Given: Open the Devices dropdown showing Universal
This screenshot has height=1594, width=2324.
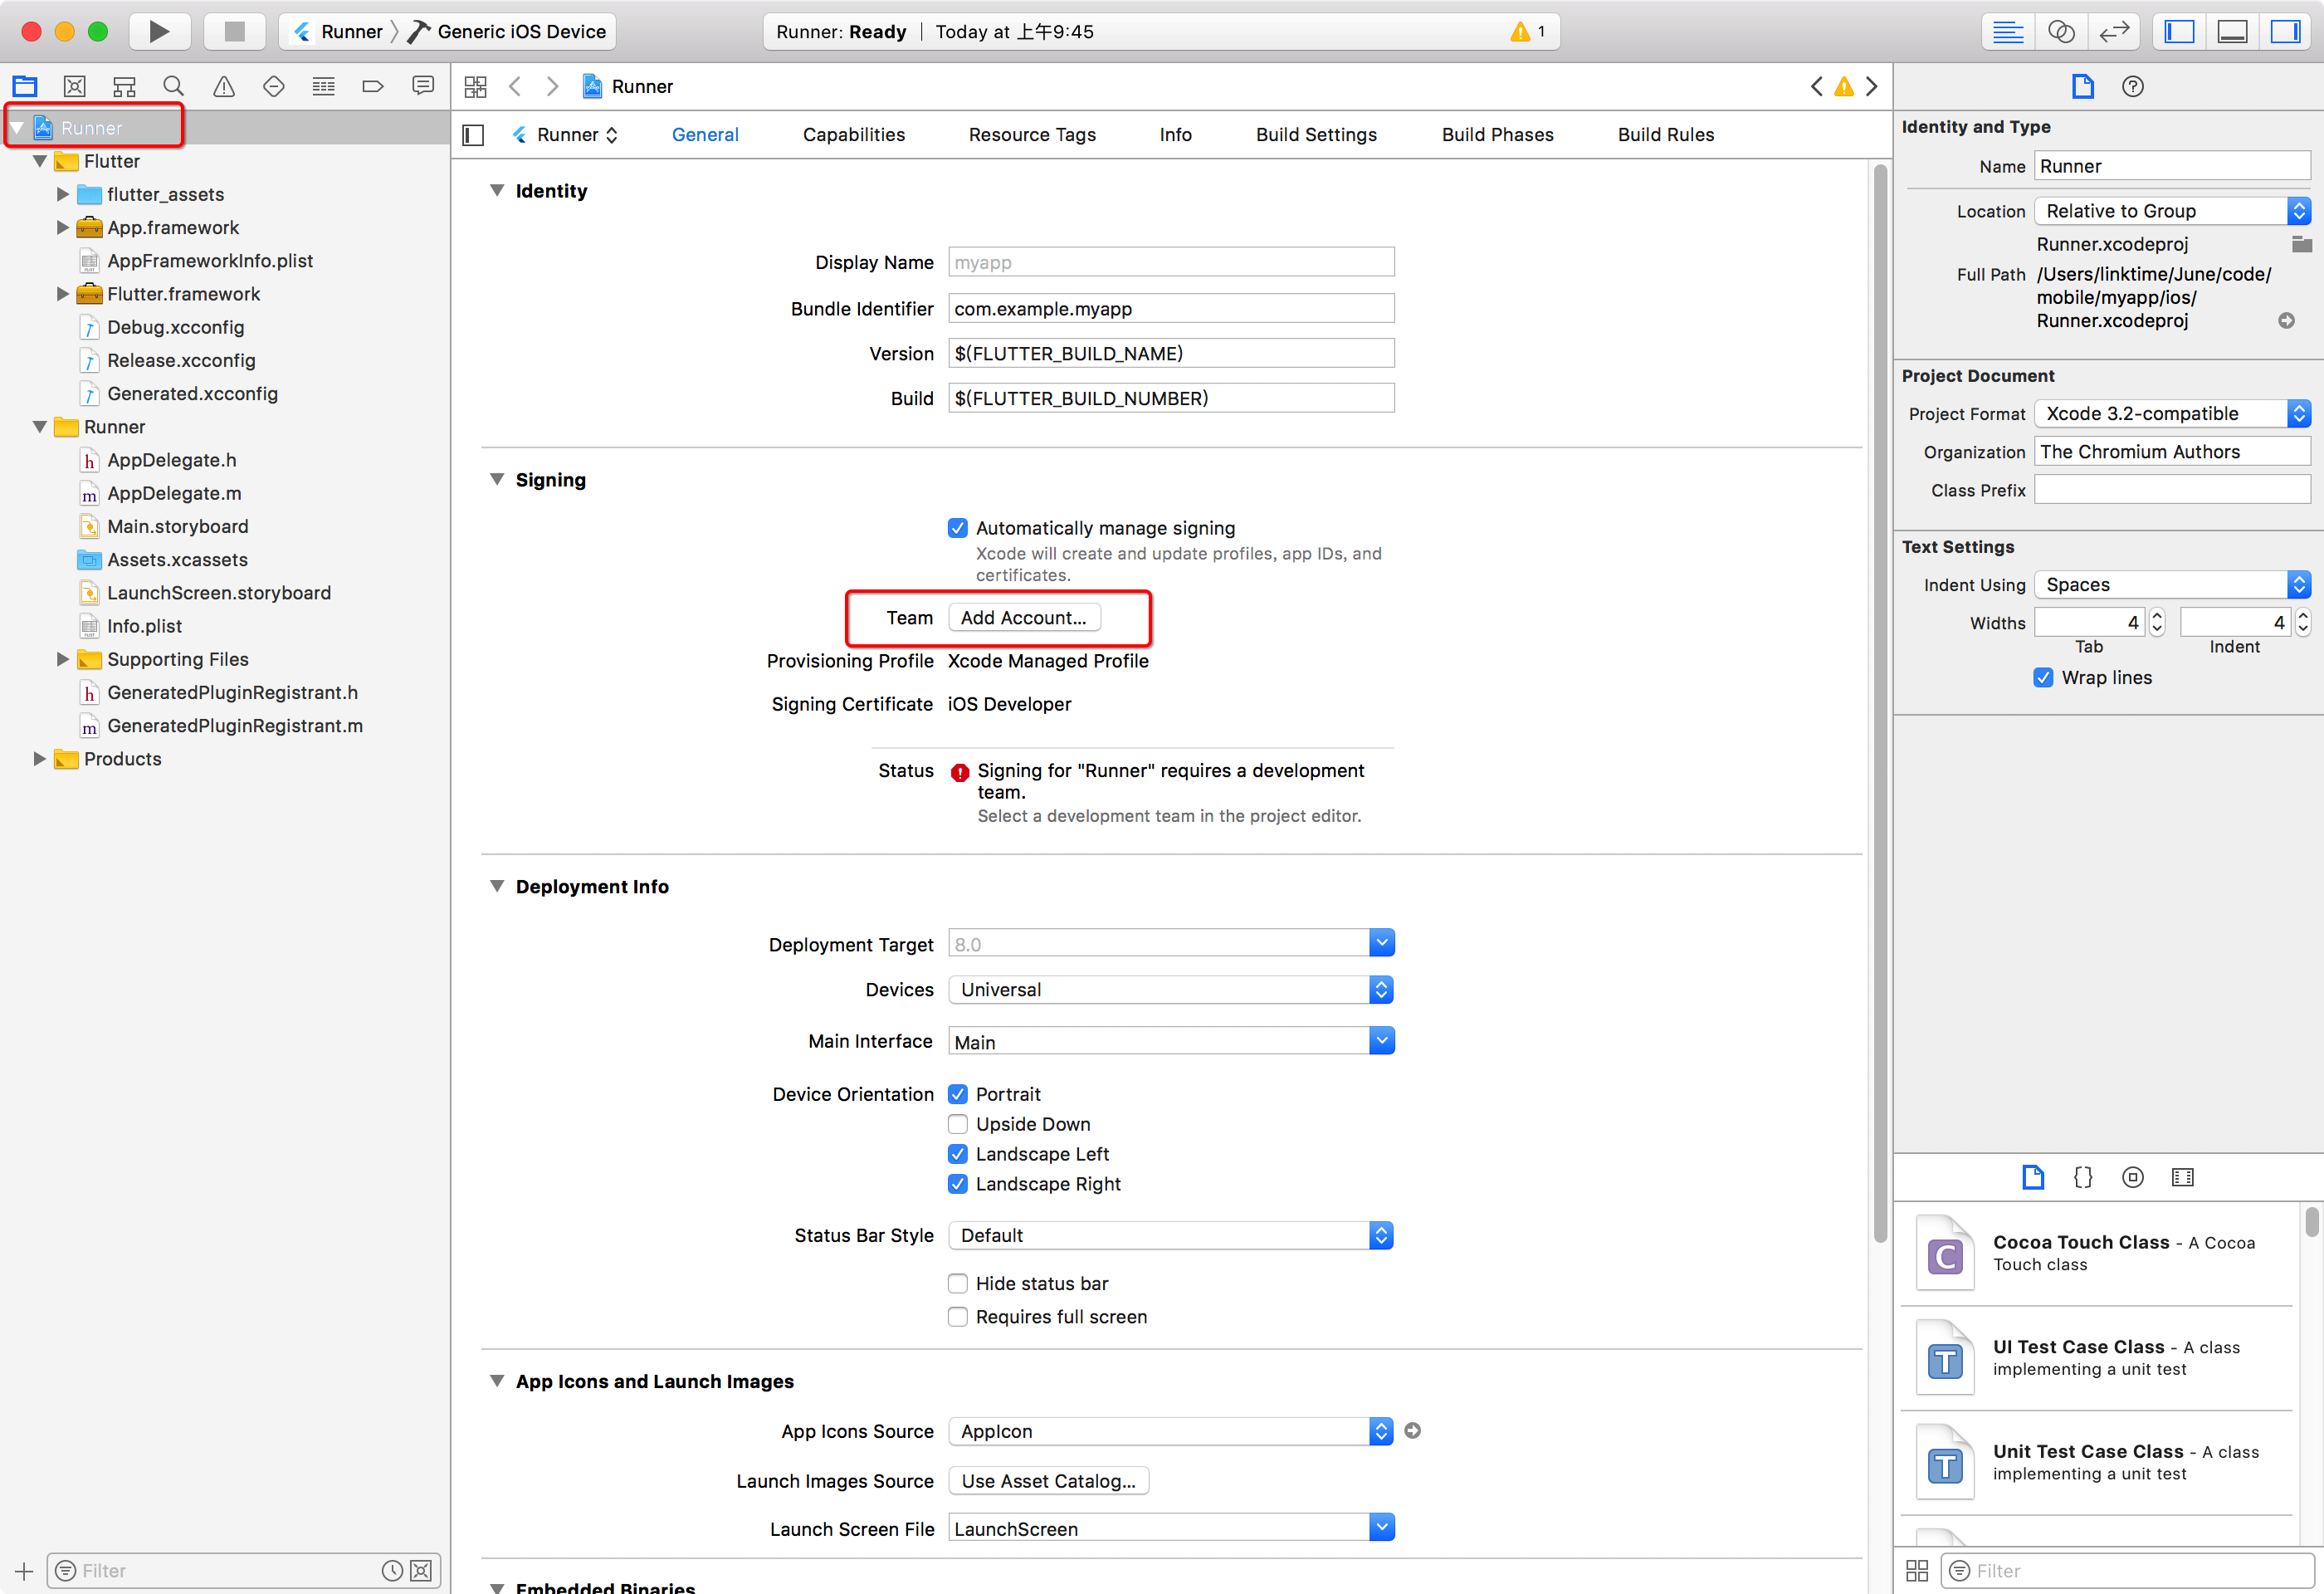Looking at the screenshot, I should tap(1171, 990).
